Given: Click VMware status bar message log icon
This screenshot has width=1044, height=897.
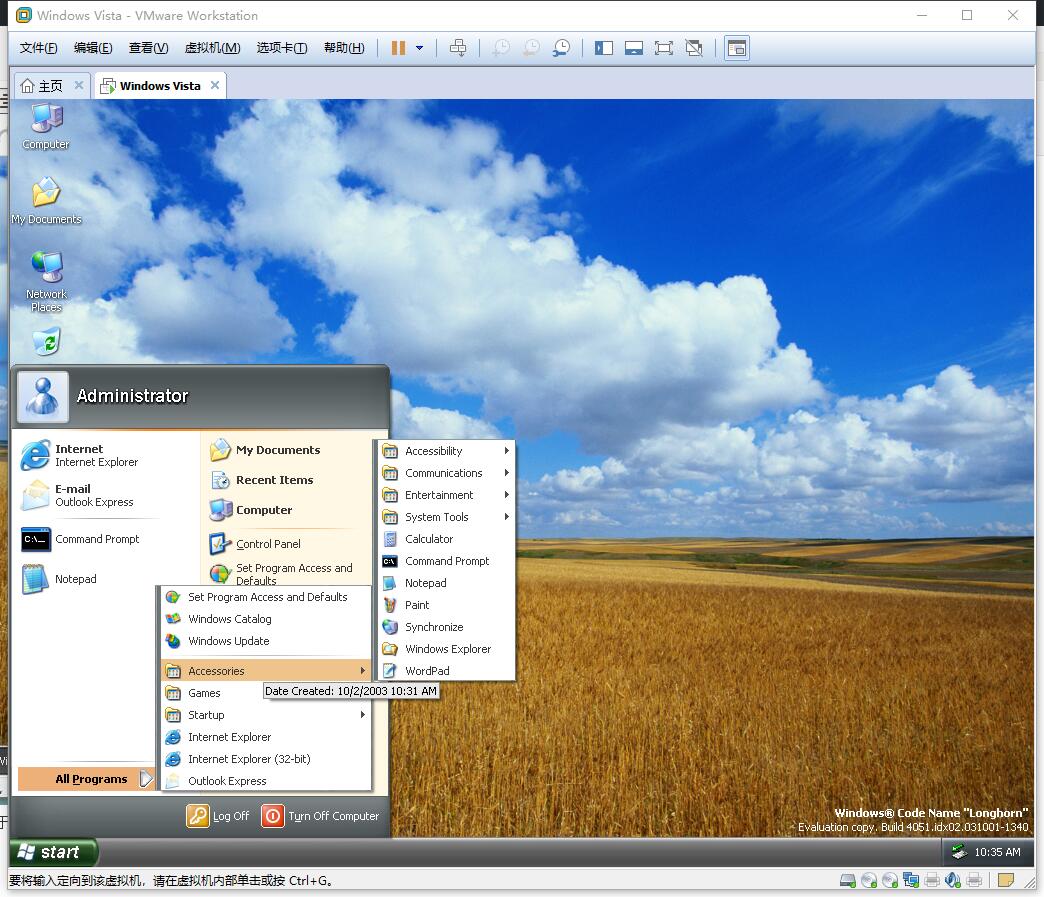Looking at the screenshot, I should pyautogui.click(x=1006, y=880).
